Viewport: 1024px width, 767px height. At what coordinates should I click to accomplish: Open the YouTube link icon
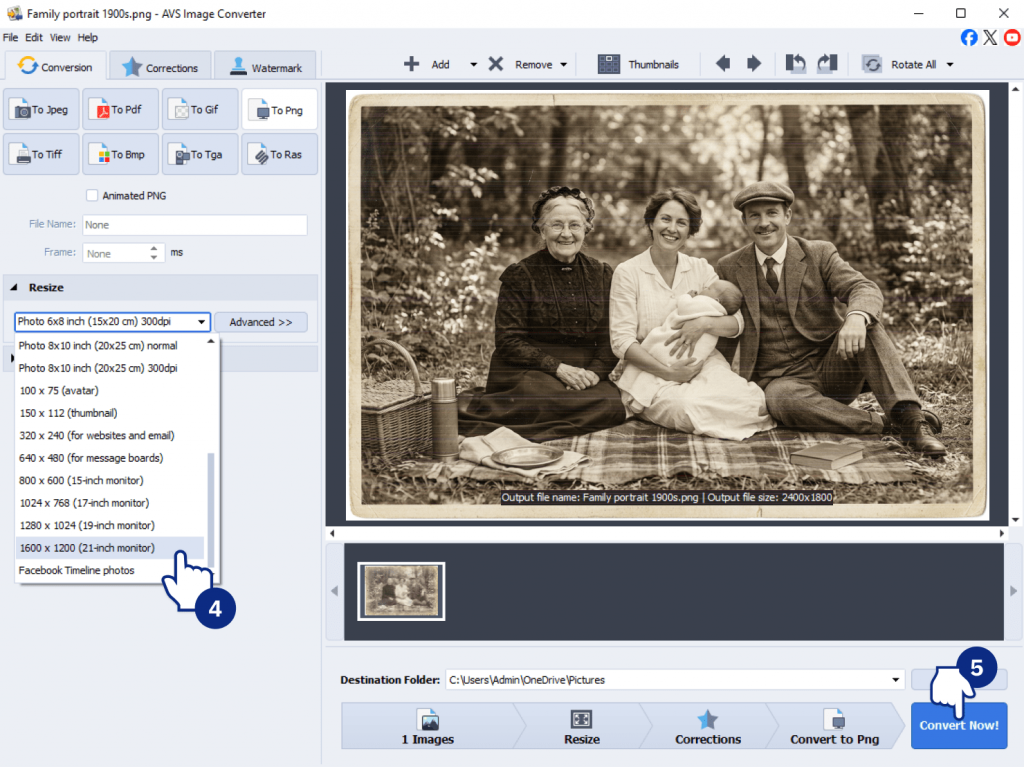(x=1012, y=38)
